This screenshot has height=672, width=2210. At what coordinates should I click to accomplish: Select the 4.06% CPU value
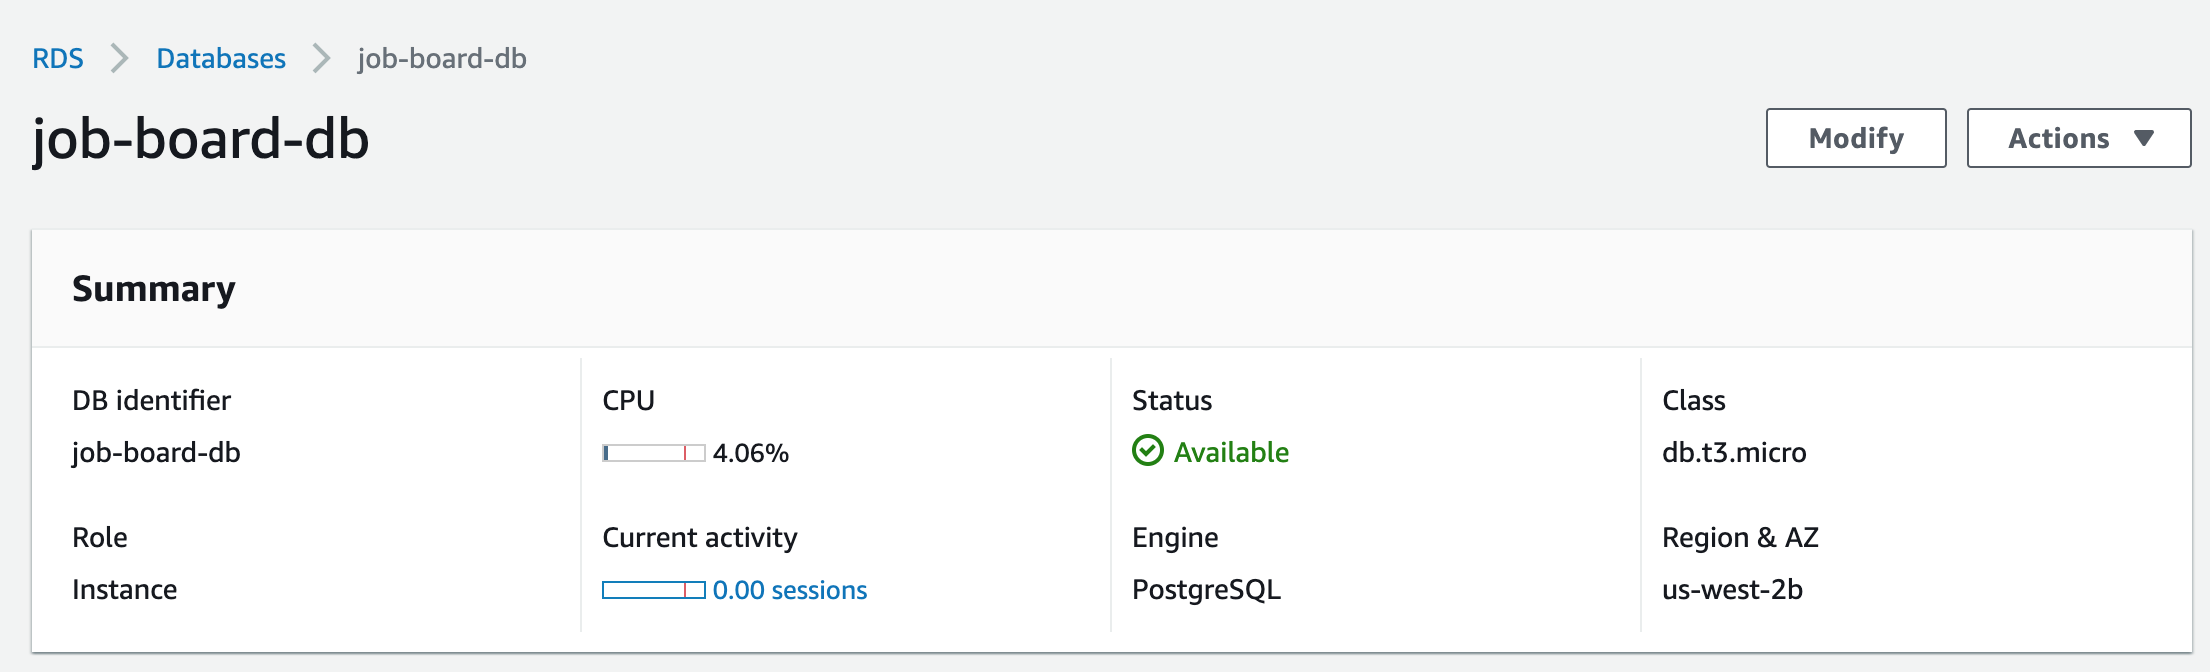(751, 453)
